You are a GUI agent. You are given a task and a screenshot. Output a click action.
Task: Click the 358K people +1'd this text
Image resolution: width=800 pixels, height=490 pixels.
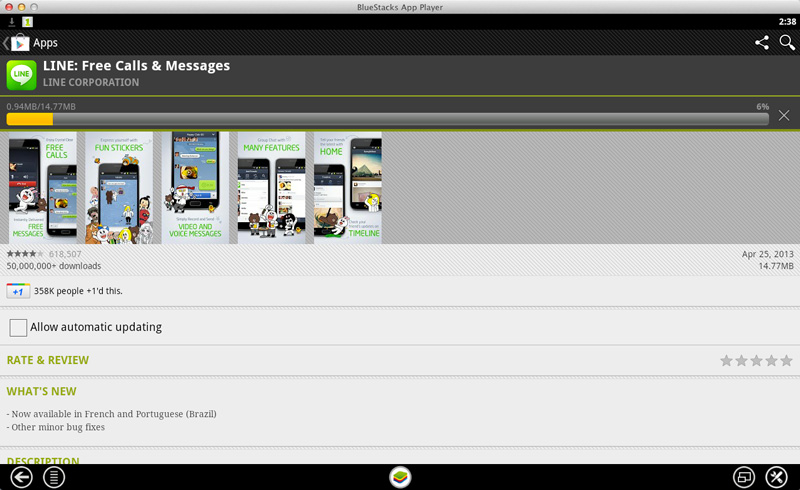pyautogui.click(x=78, y=291)
